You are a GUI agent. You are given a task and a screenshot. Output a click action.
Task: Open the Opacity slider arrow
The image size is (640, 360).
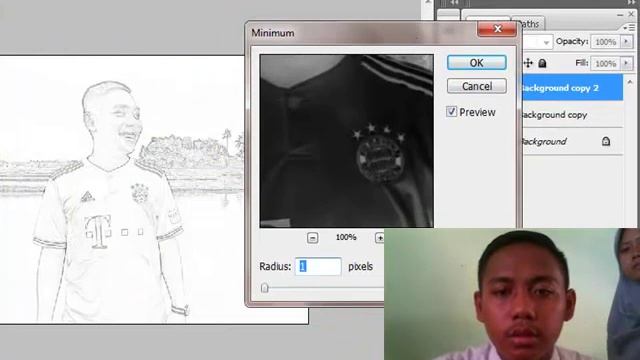[x=626, y=42]
